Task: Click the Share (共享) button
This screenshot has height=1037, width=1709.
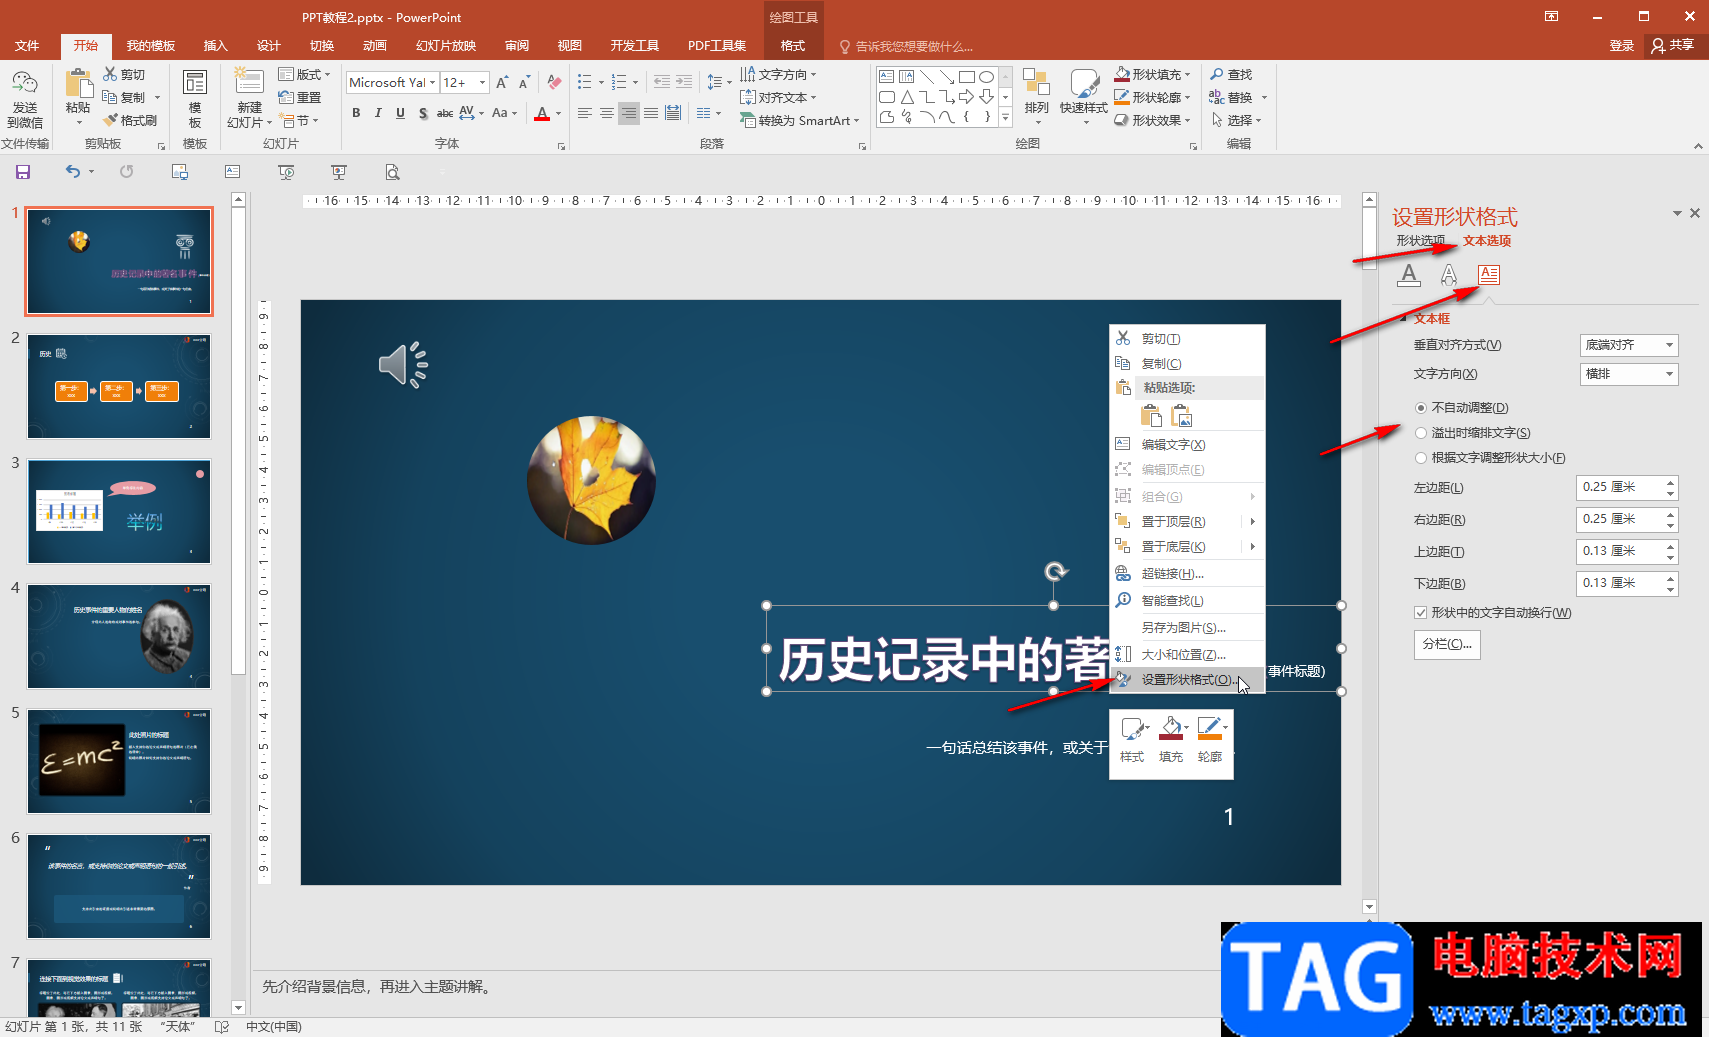Action: (x=1673, y=46)
